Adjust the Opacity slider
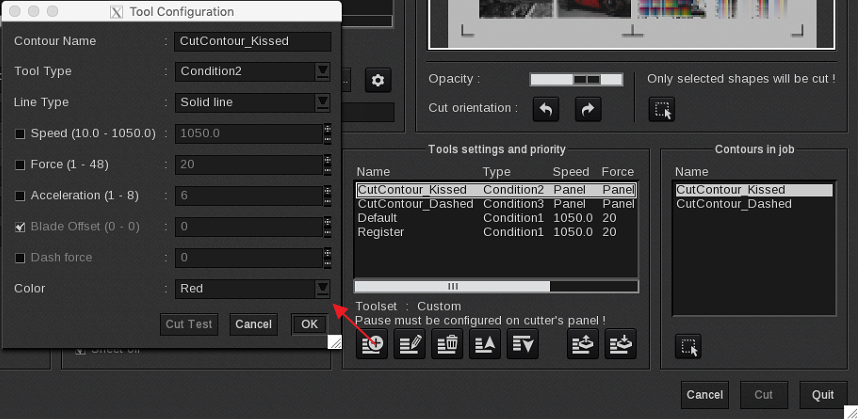This screenshot has height=419, width=858. pos(579,79)
